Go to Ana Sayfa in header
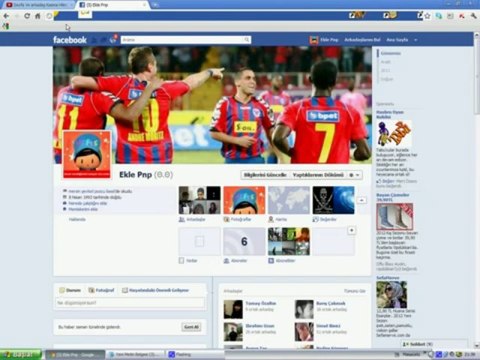Viewport: 480px width, 360px height. (x=397, y=40)
